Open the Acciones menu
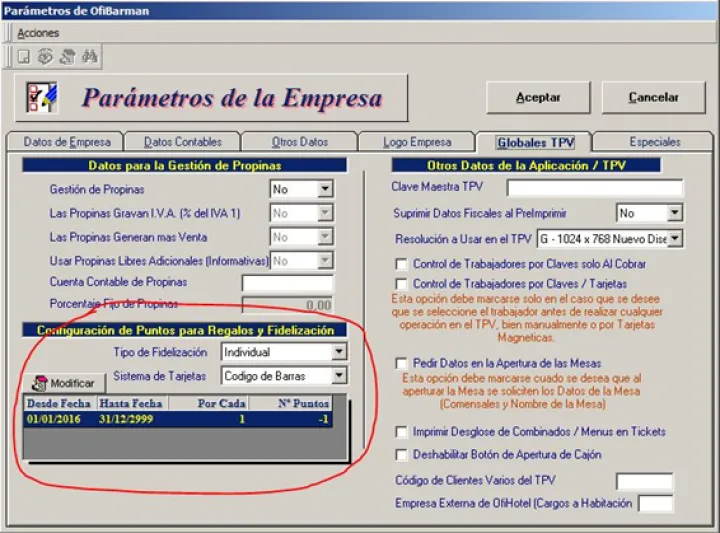This screenshot has height=533, width=720. pos(38,33)
